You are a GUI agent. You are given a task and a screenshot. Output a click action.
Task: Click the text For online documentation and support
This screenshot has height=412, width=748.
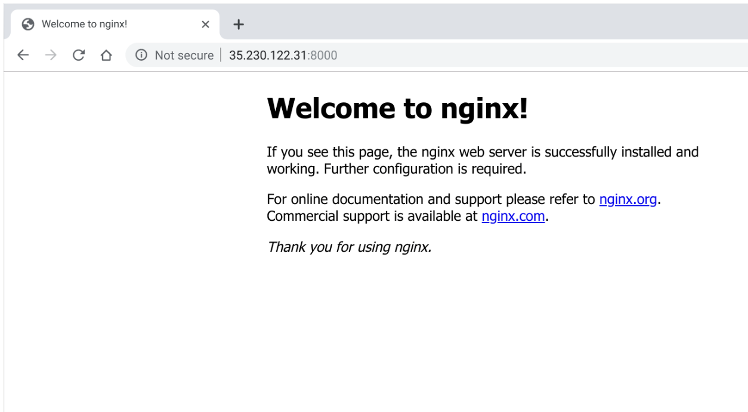(x=384, y=199)
